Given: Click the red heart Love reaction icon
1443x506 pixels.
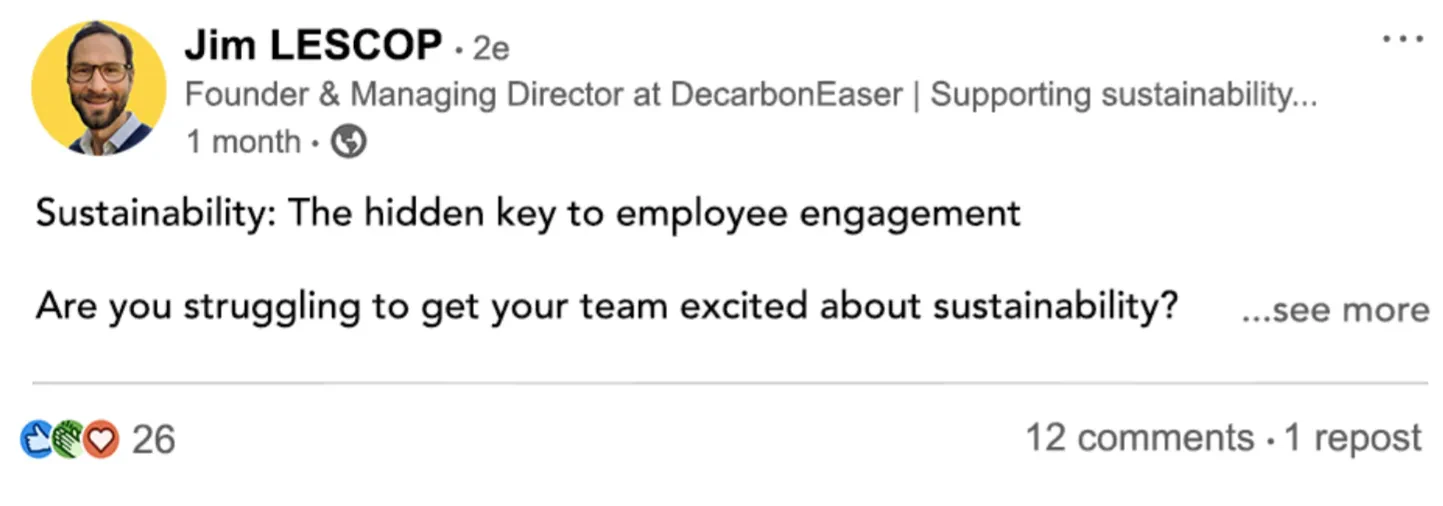Looking at the screenshot, I should 100,439.
